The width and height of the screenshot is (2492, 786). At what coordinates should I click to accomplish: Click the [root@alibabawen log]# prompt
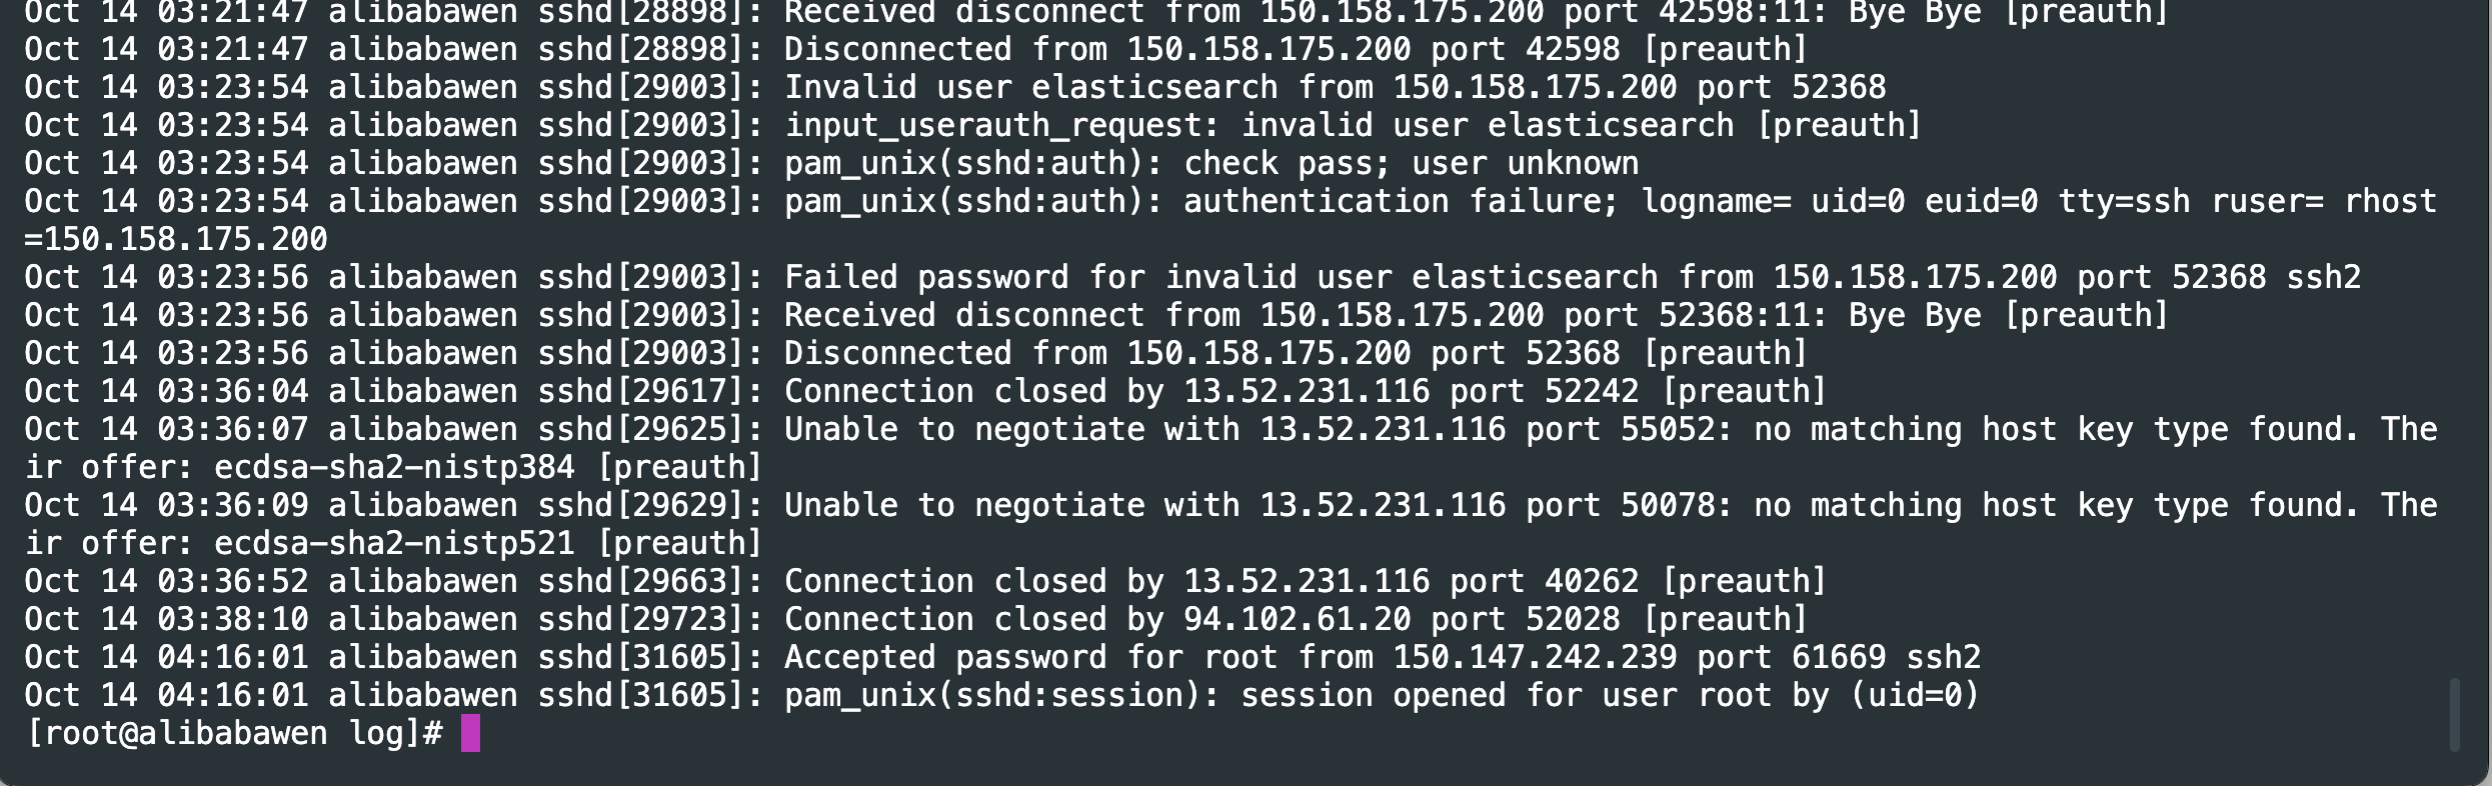tap(234, 733)
